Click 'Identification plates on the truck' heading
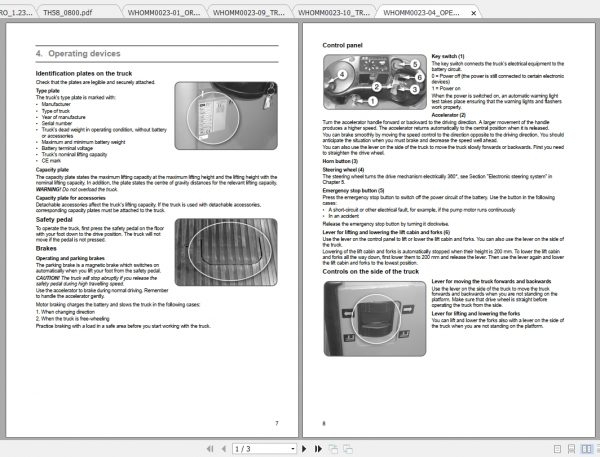 pos(84,73)
